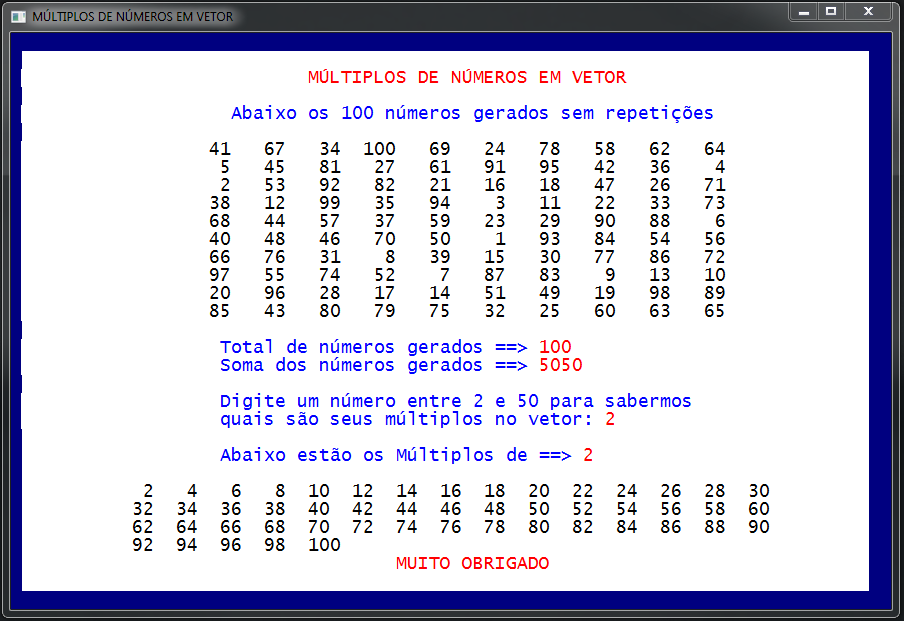This screenshot has width=904, height=621.
Task: Click the red sum value 5050
Action: click(560, 365)
